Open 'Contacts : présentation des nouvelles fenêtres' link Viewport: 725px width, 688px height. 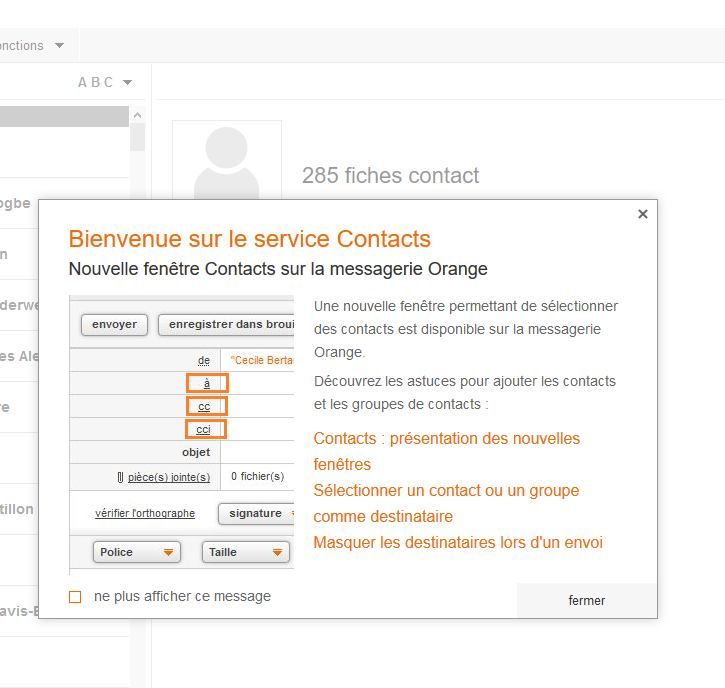(446, 451)
